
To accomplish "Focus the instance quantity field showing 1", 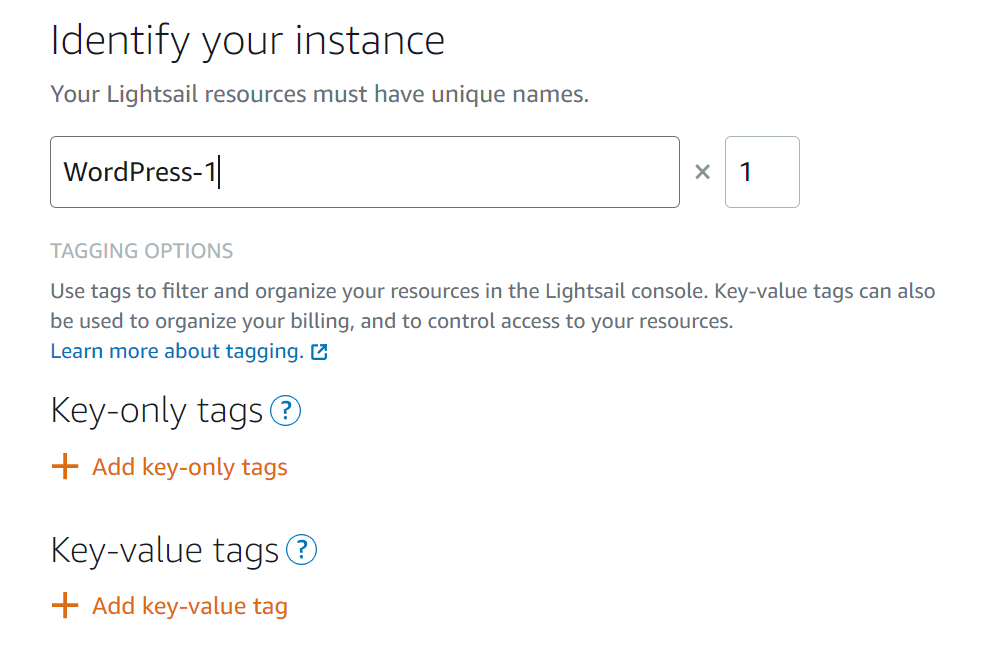I will click(762, 172).
